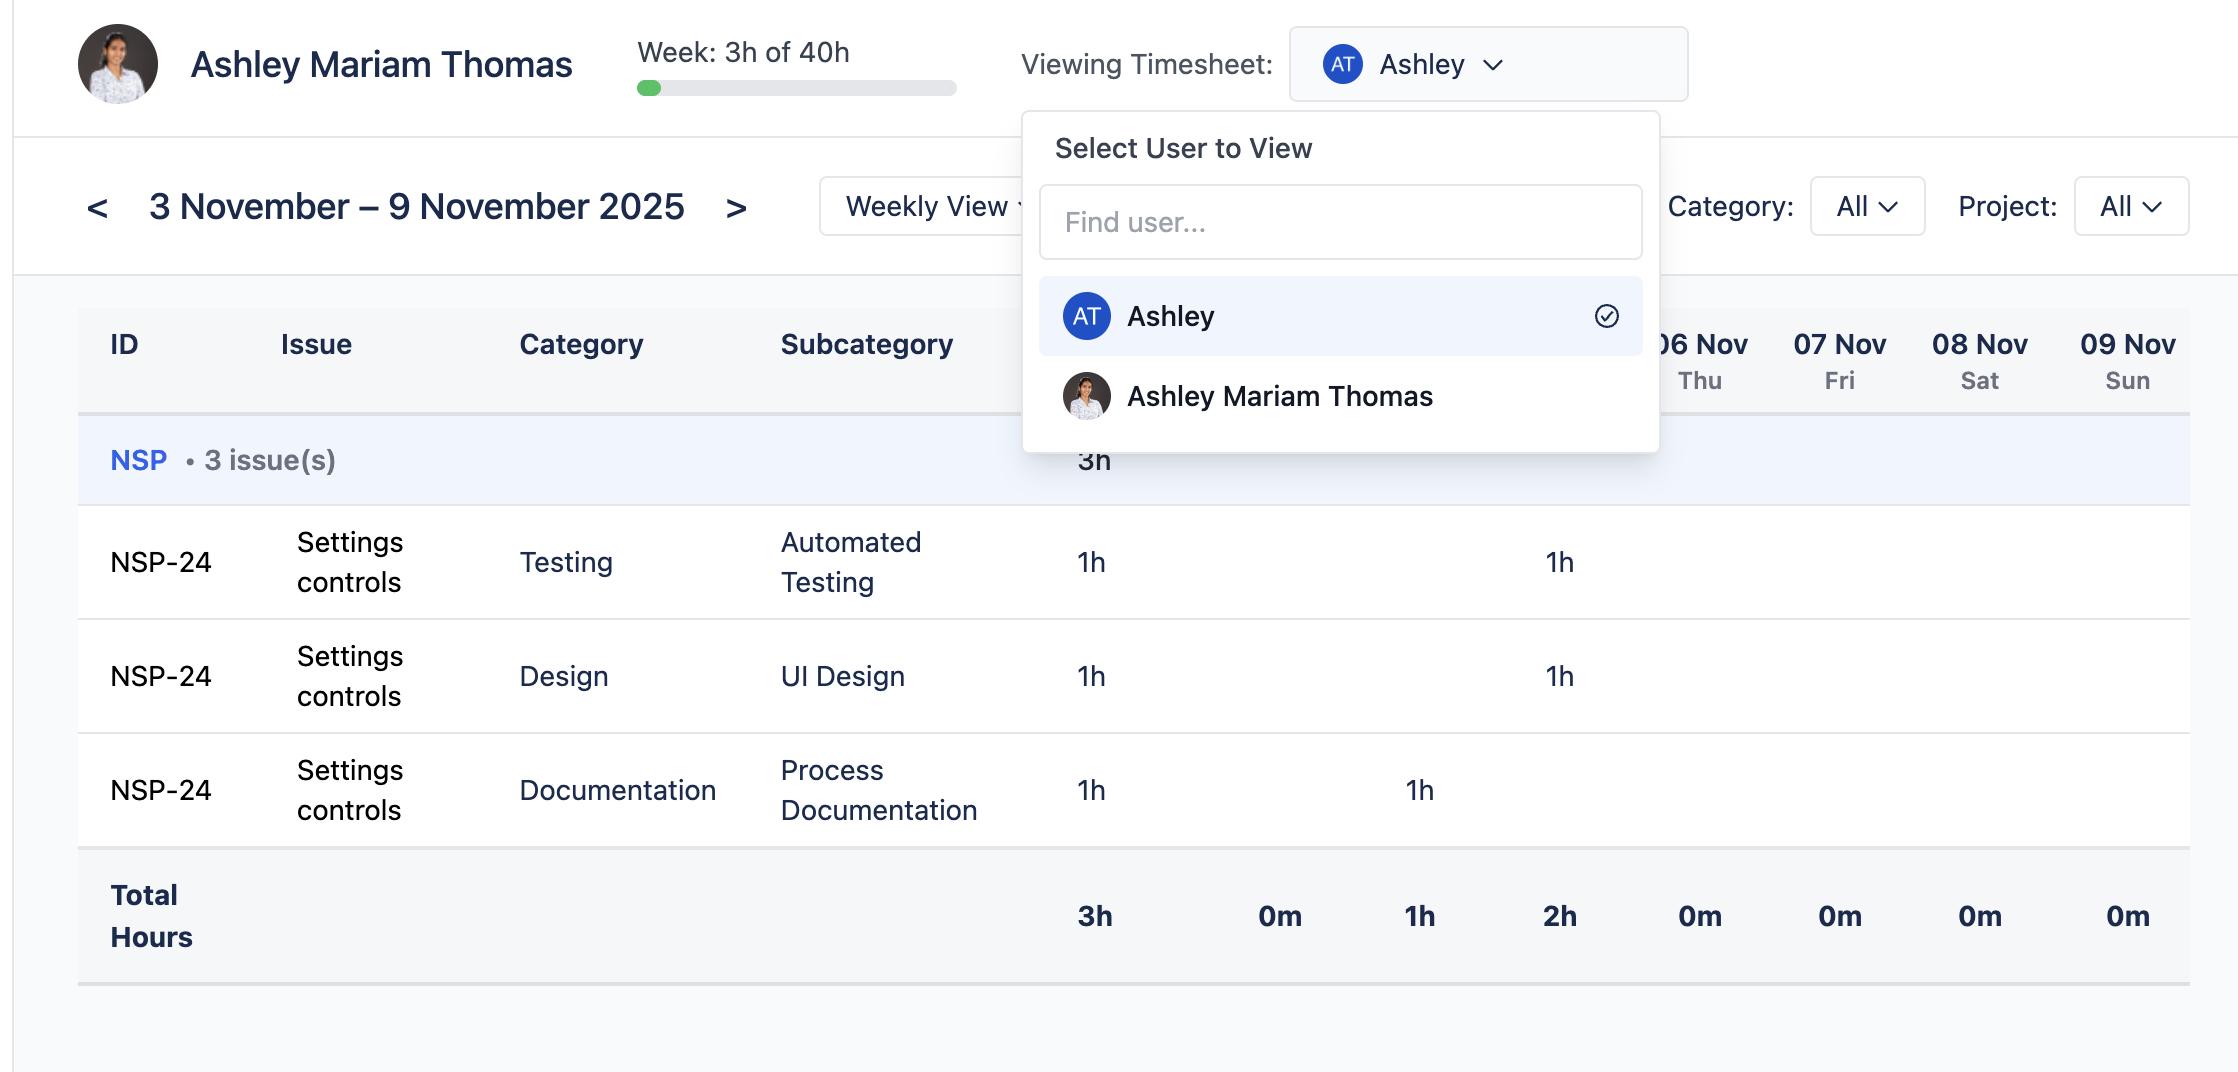Go to next week with right arrow
This screenshot has width=2238, height=1072.
coord(736,208)
